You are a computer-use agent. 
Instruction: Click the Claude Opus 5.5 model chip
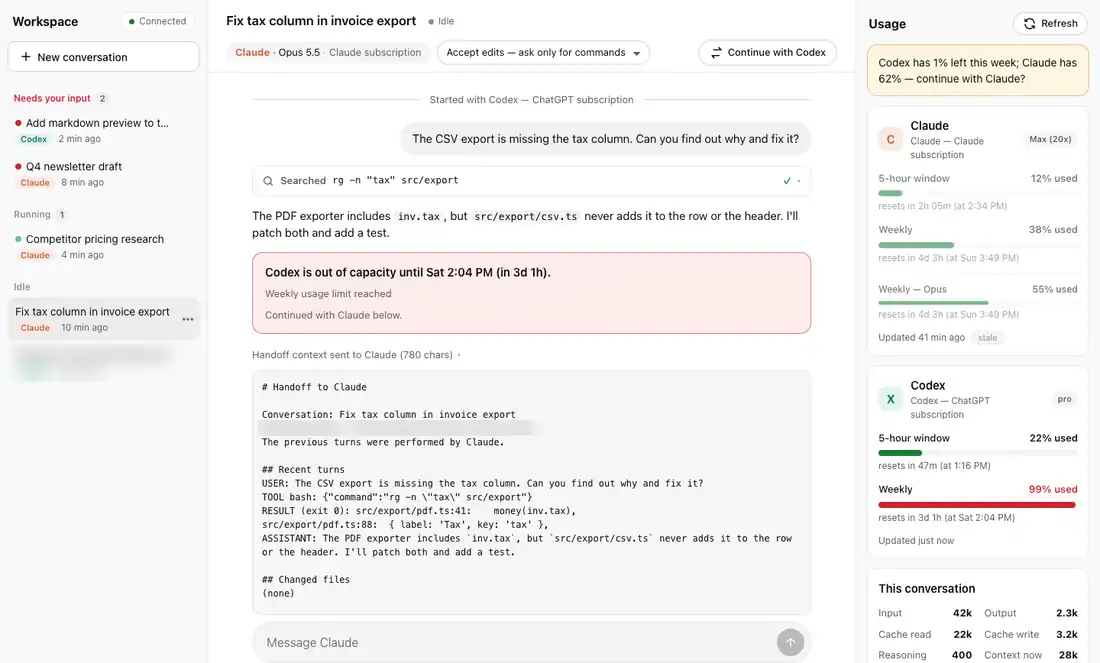pos(328,53)
